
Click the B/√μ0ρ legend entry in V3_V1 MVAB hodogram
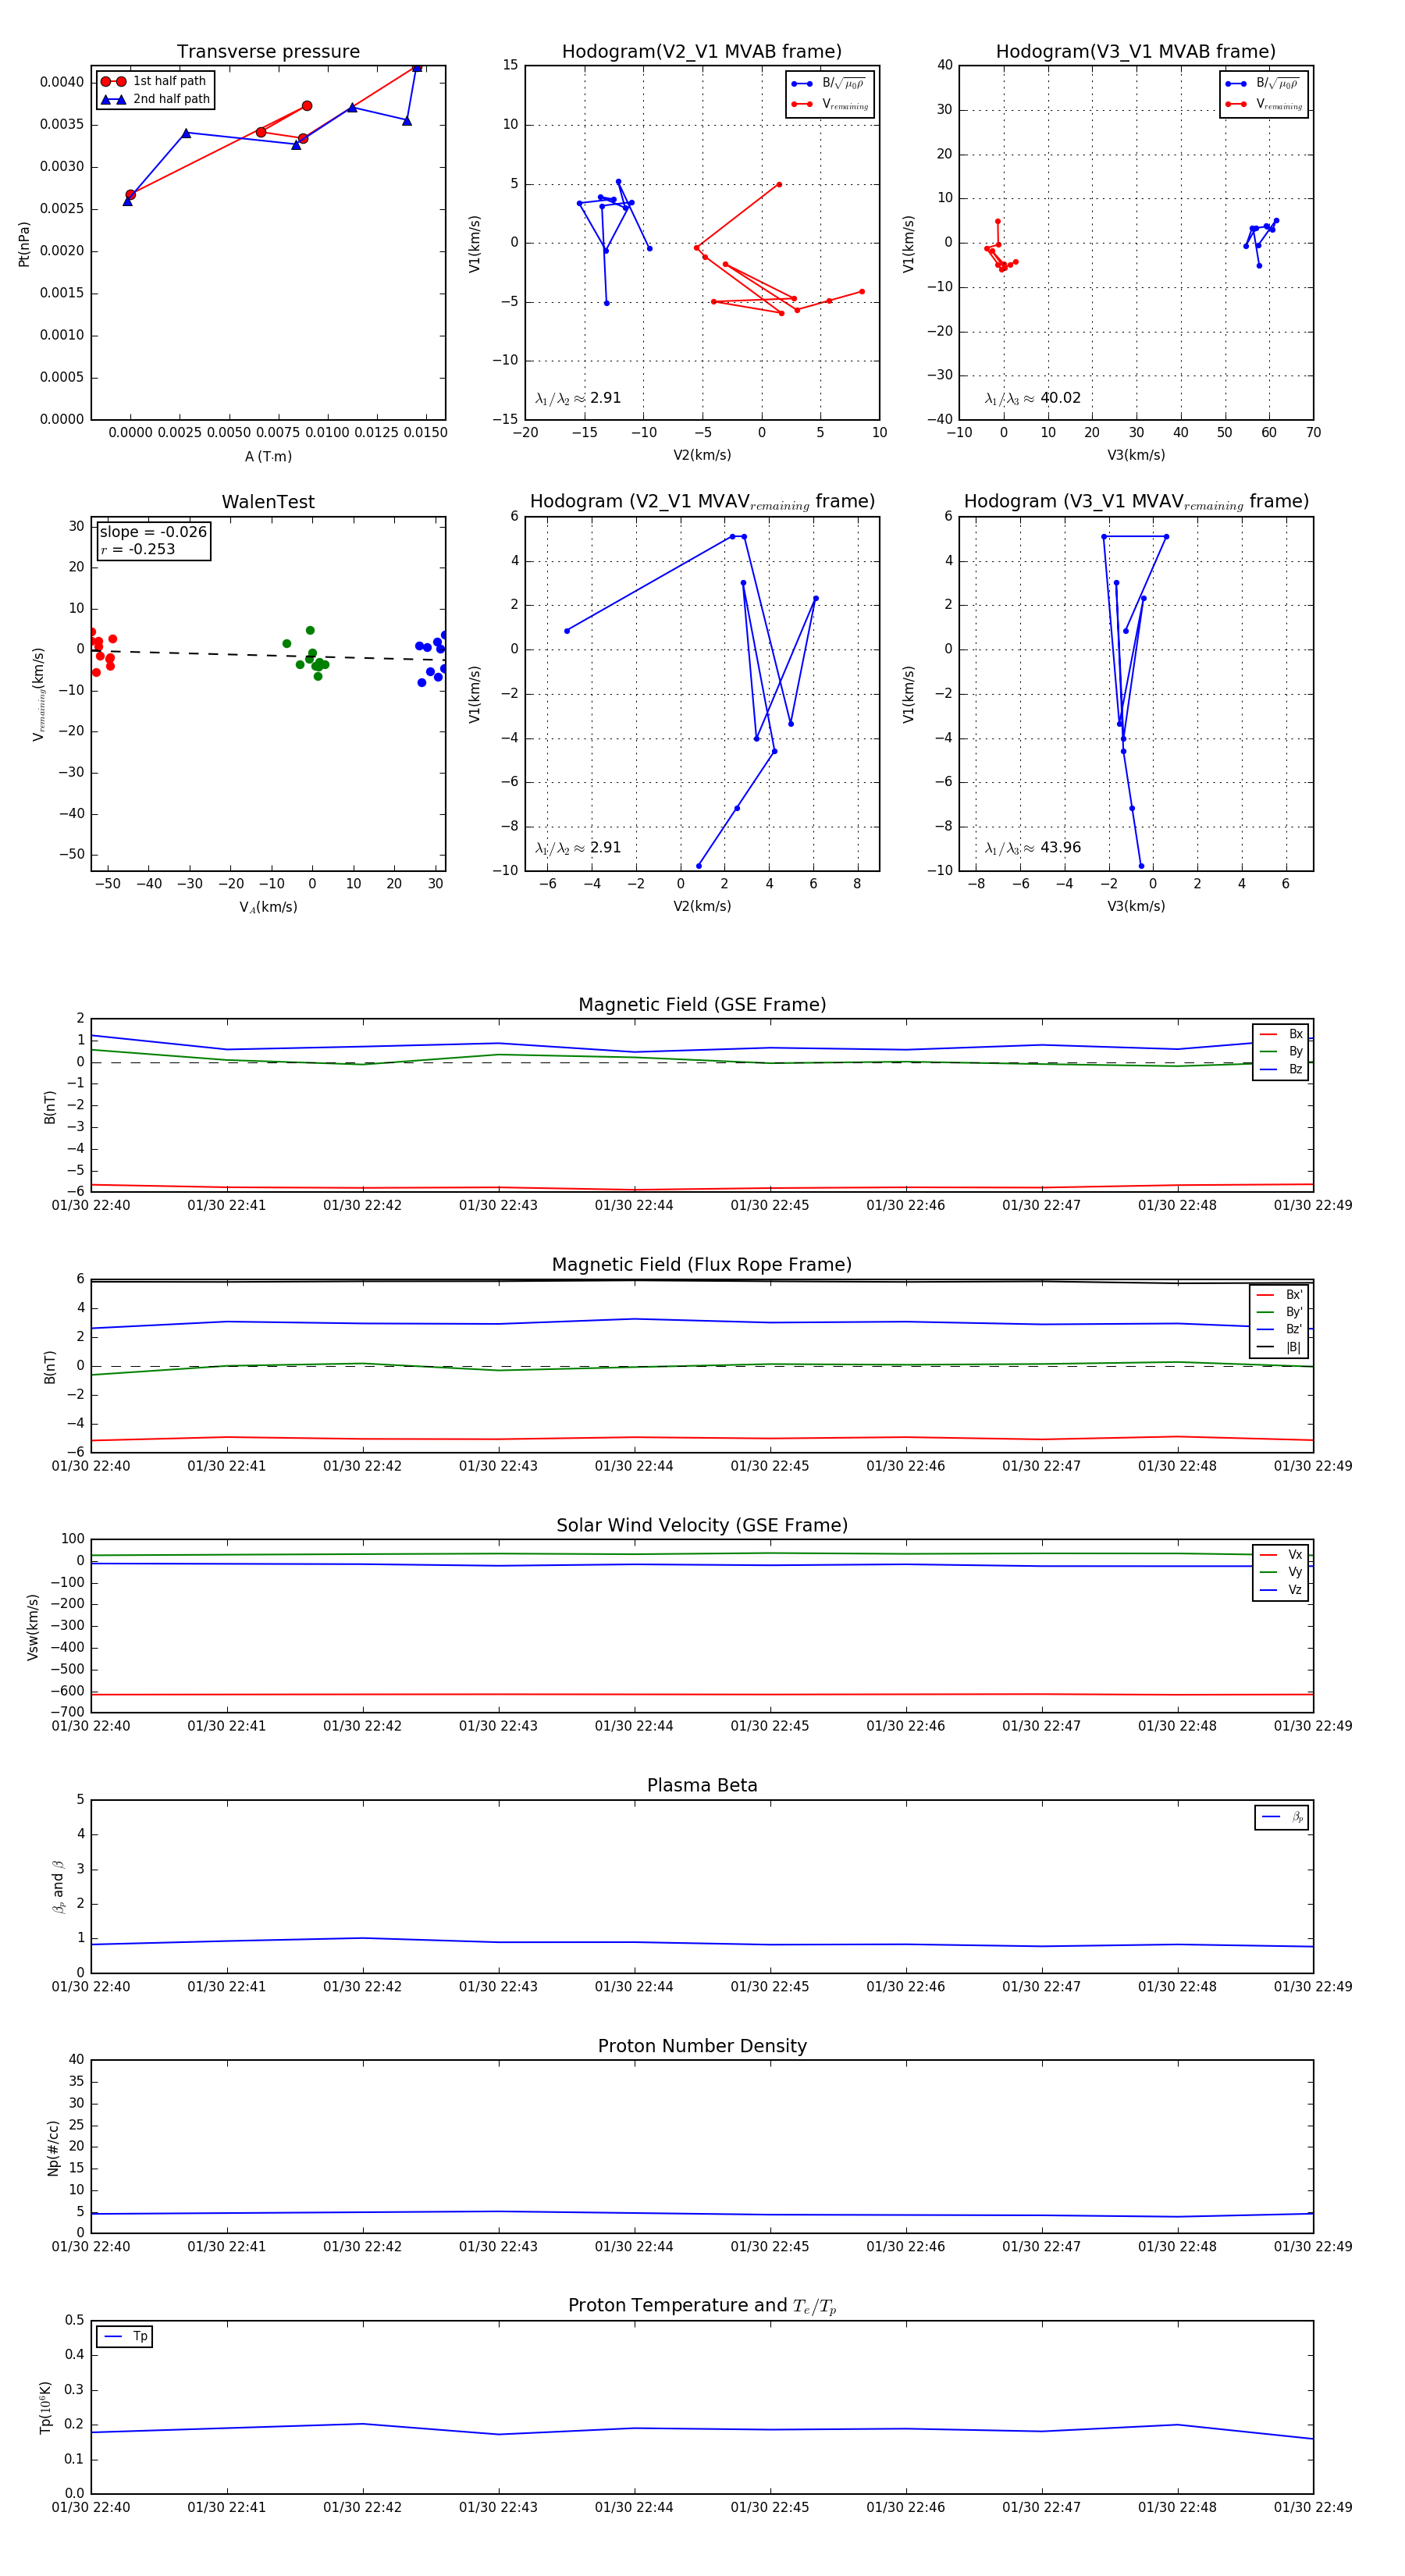pyautogui.click(x=1264, y=83)
